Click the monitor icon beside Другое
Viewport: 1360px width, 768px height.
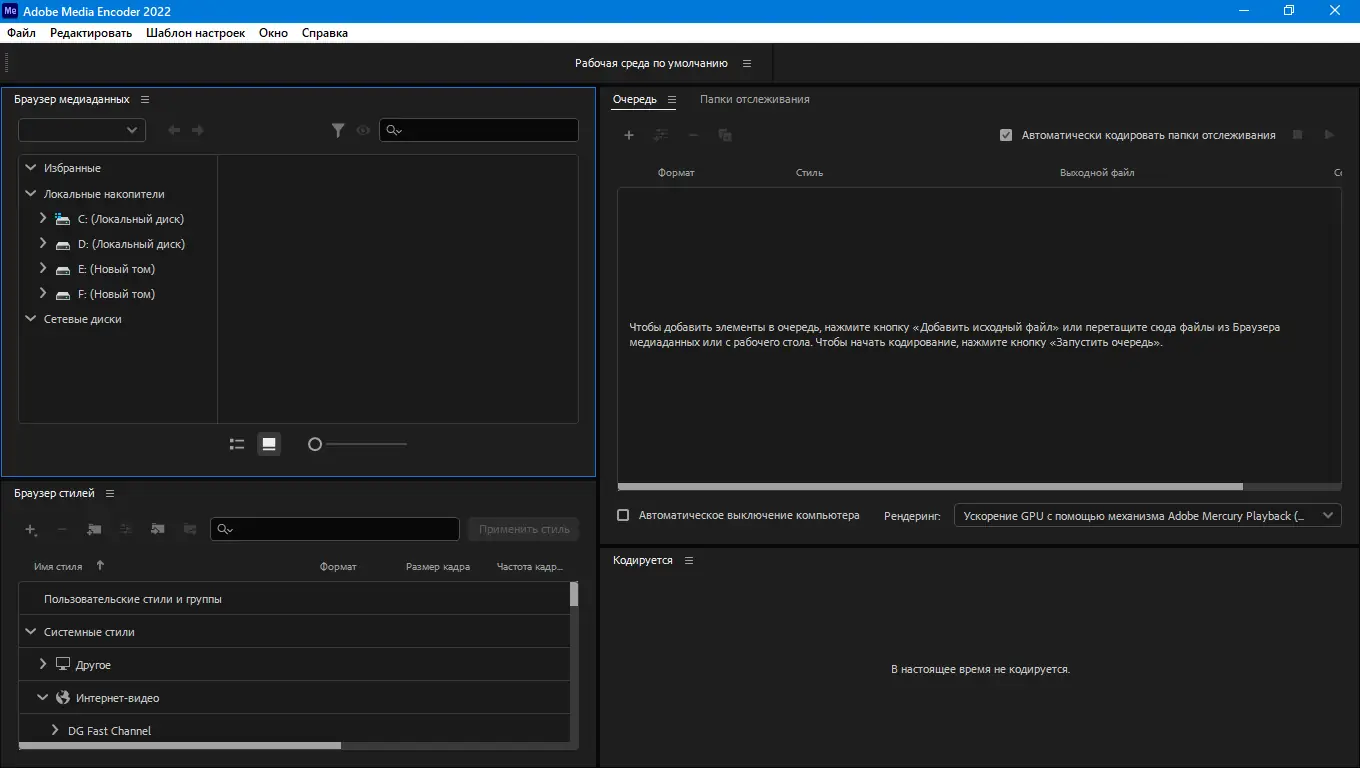pos(63,664)
